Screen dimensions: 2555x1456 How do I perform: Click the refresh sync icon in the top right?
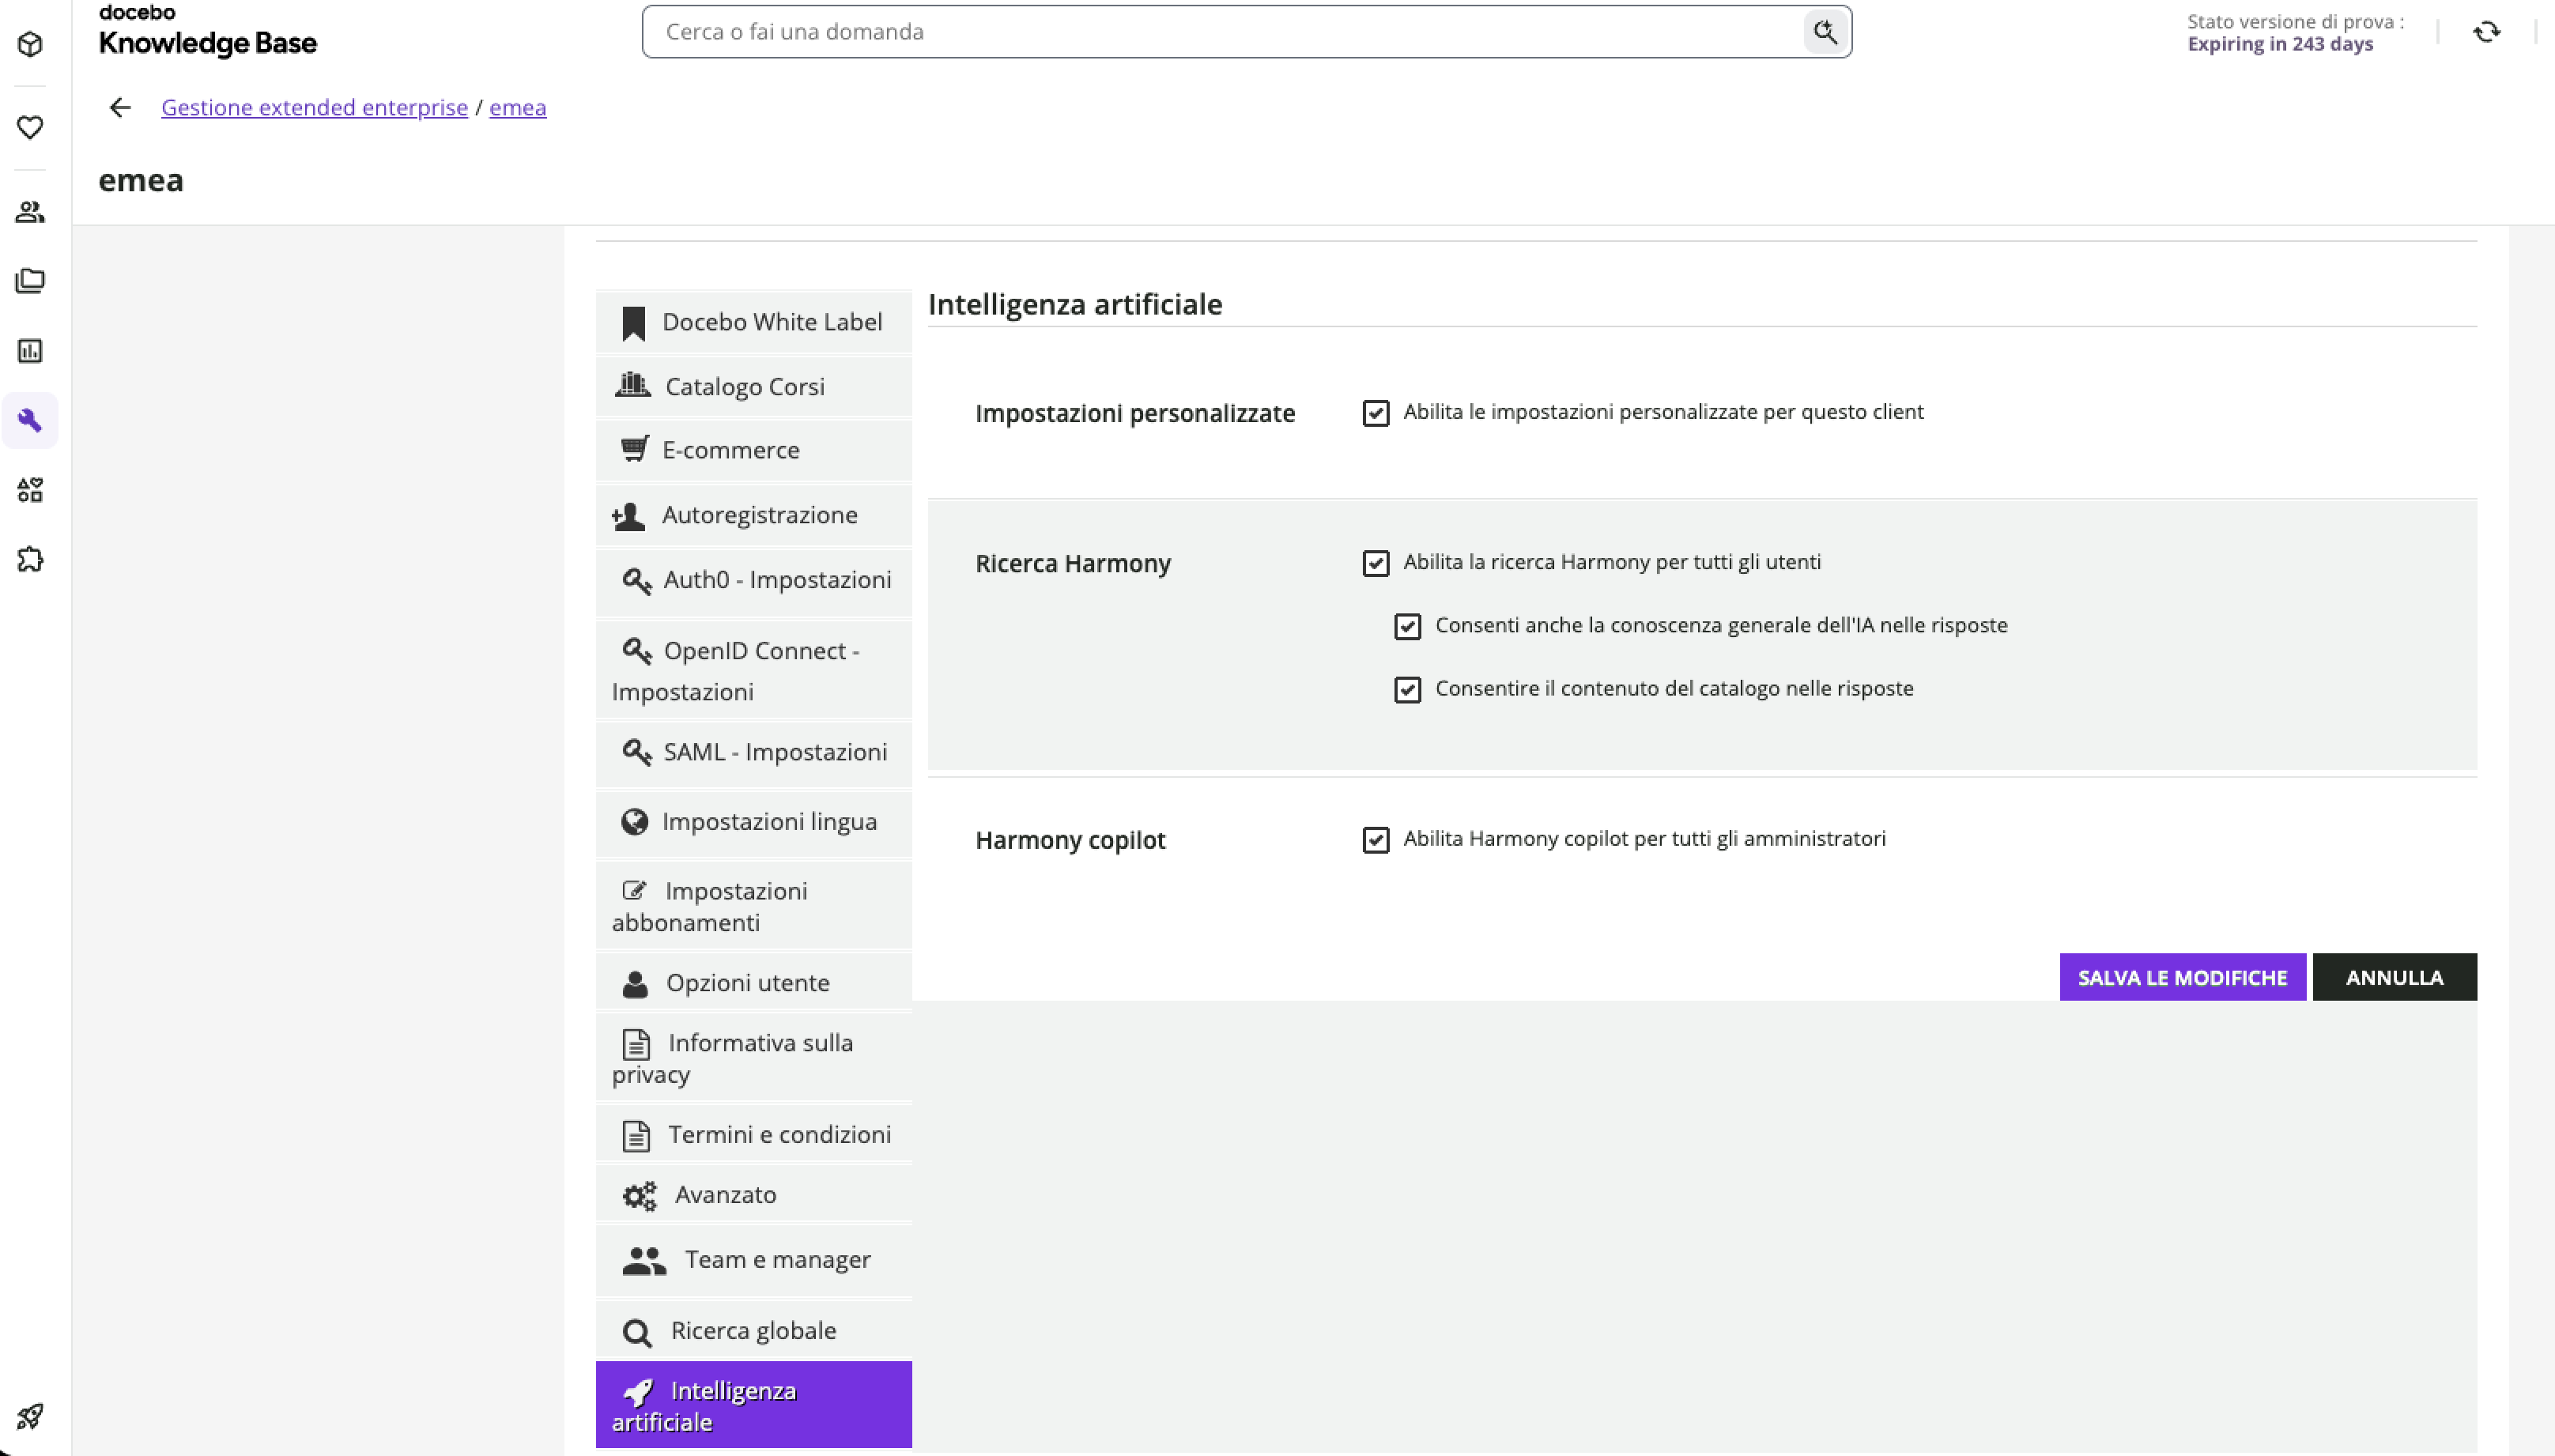tap(2486, 32)
